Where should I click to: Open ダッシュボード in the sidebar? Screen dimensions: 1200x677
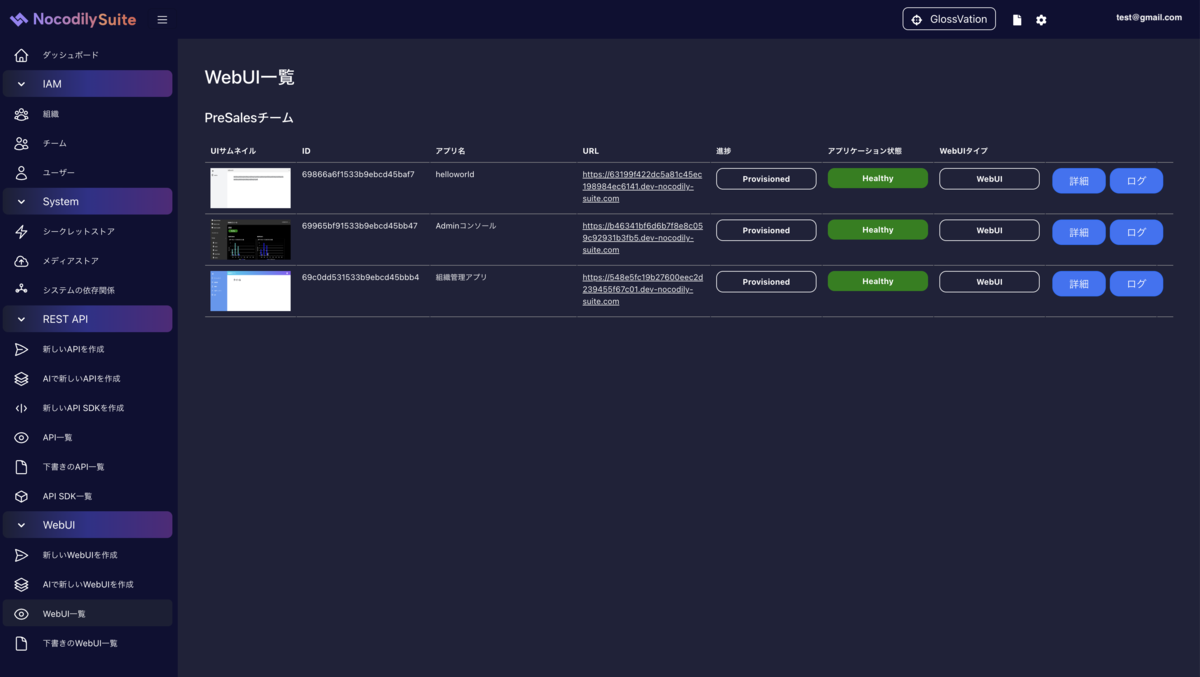(88, 55)
